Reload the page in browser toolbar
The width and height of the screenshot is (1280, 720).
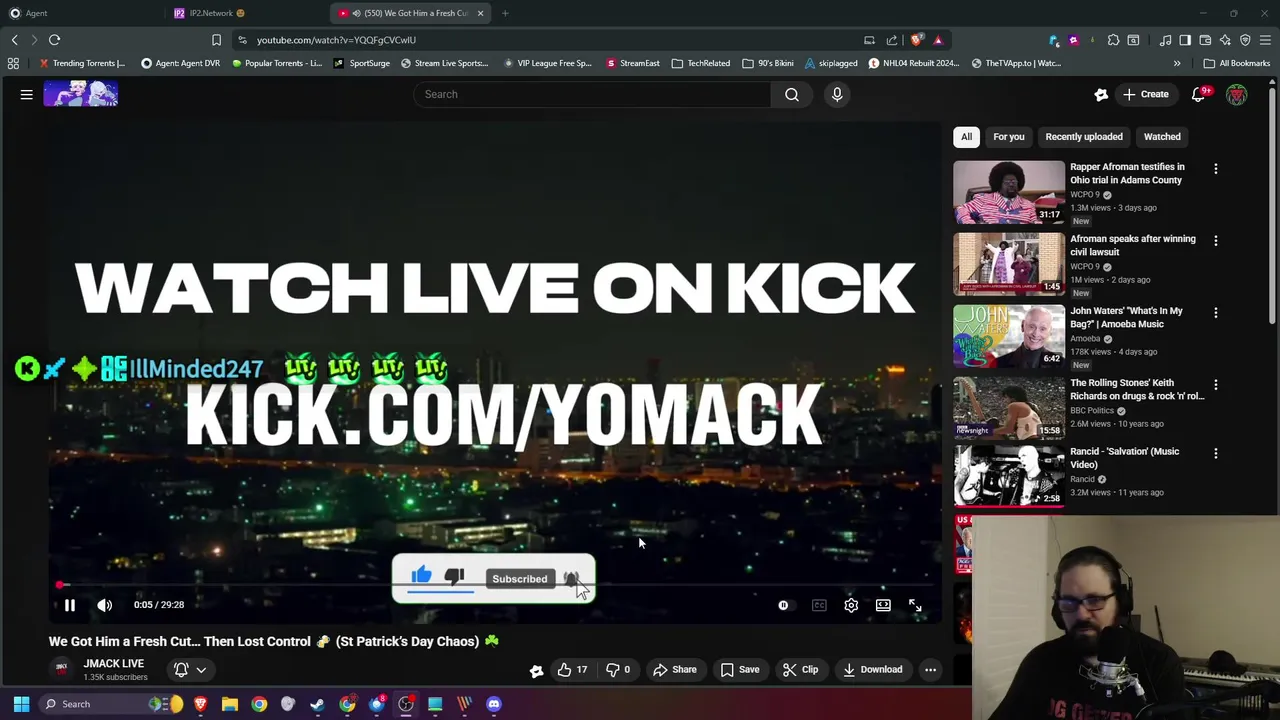[x=55, y=40]
